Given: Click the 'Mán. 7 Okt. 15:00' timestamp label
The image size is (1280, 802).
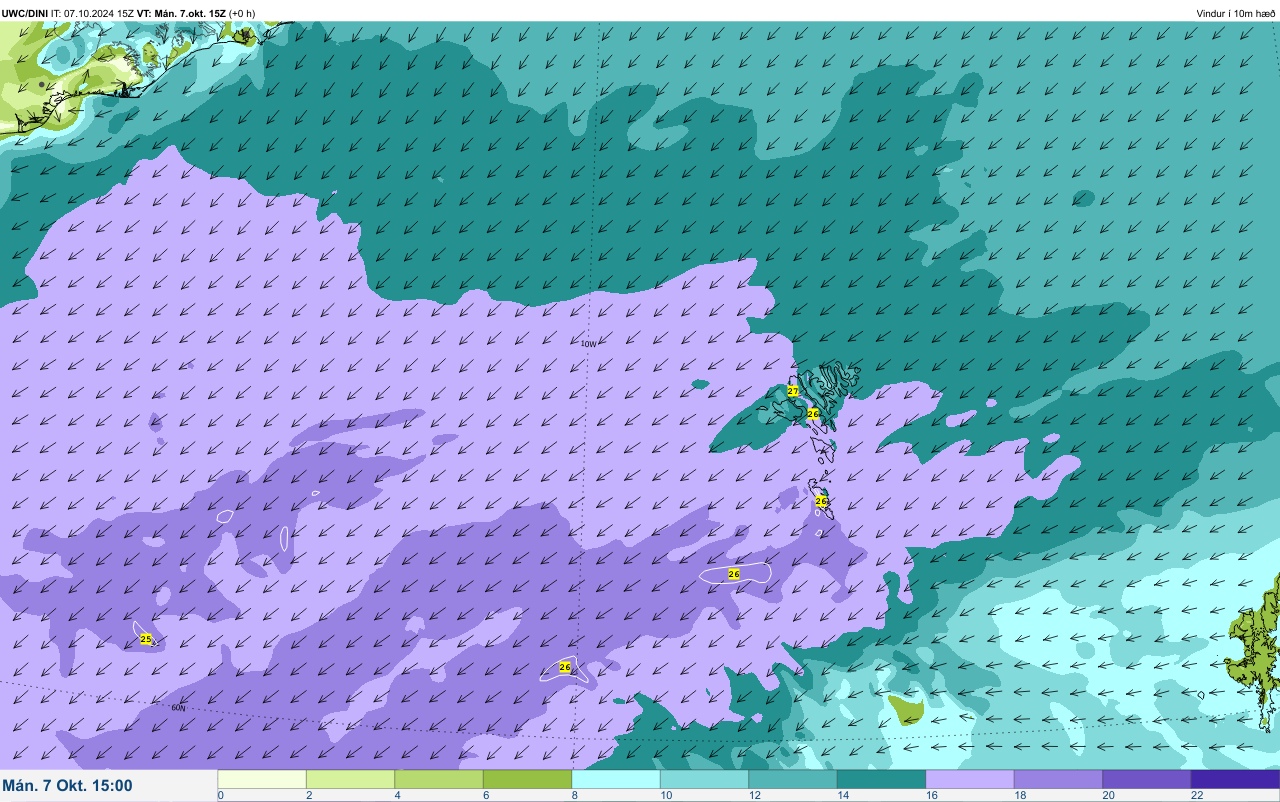Looking at the screenshot, I should pyautogui.click(x=67, y=786).
